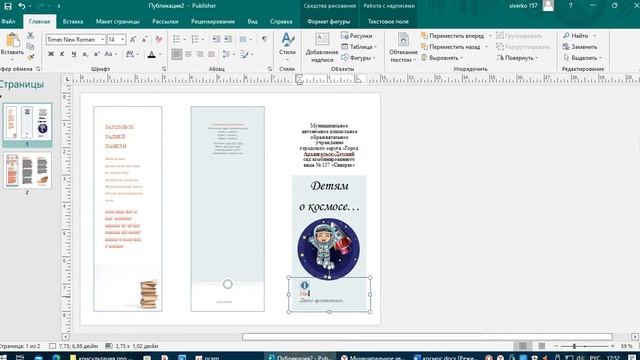This screenshot has height=360, width=640.
Task: Open the Table (Таблица) dropdown
Action: coord(359,47)
